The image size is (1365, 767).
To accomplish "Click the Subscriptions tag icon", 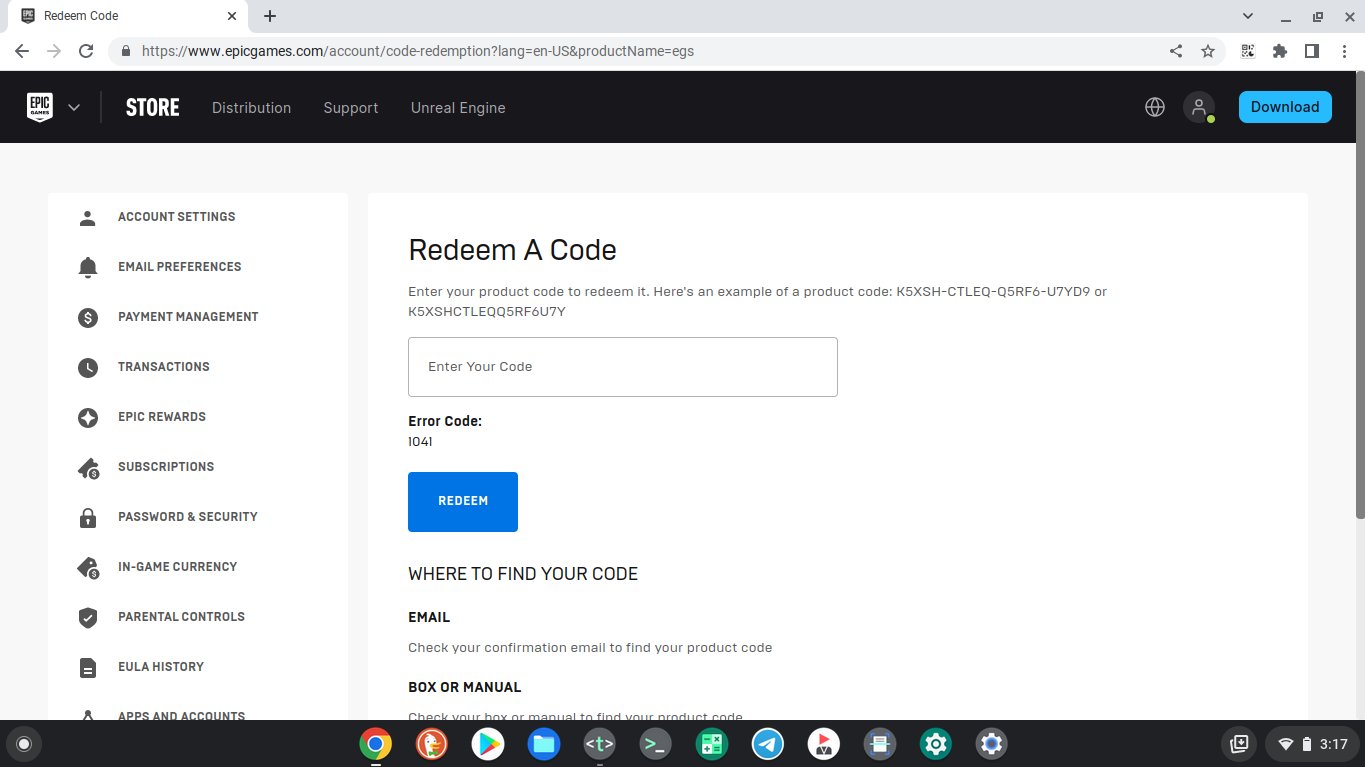I will (x=88, y=468).
